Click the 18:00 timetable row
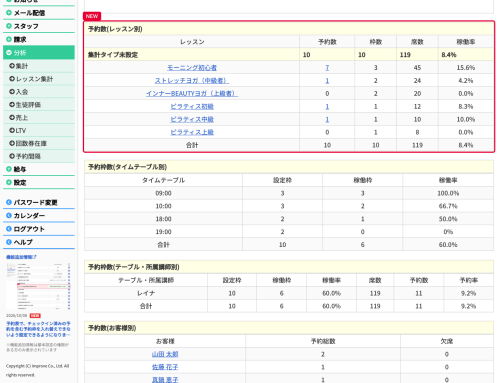Viewport: 500px width, 383px height. tap(289, 219)
